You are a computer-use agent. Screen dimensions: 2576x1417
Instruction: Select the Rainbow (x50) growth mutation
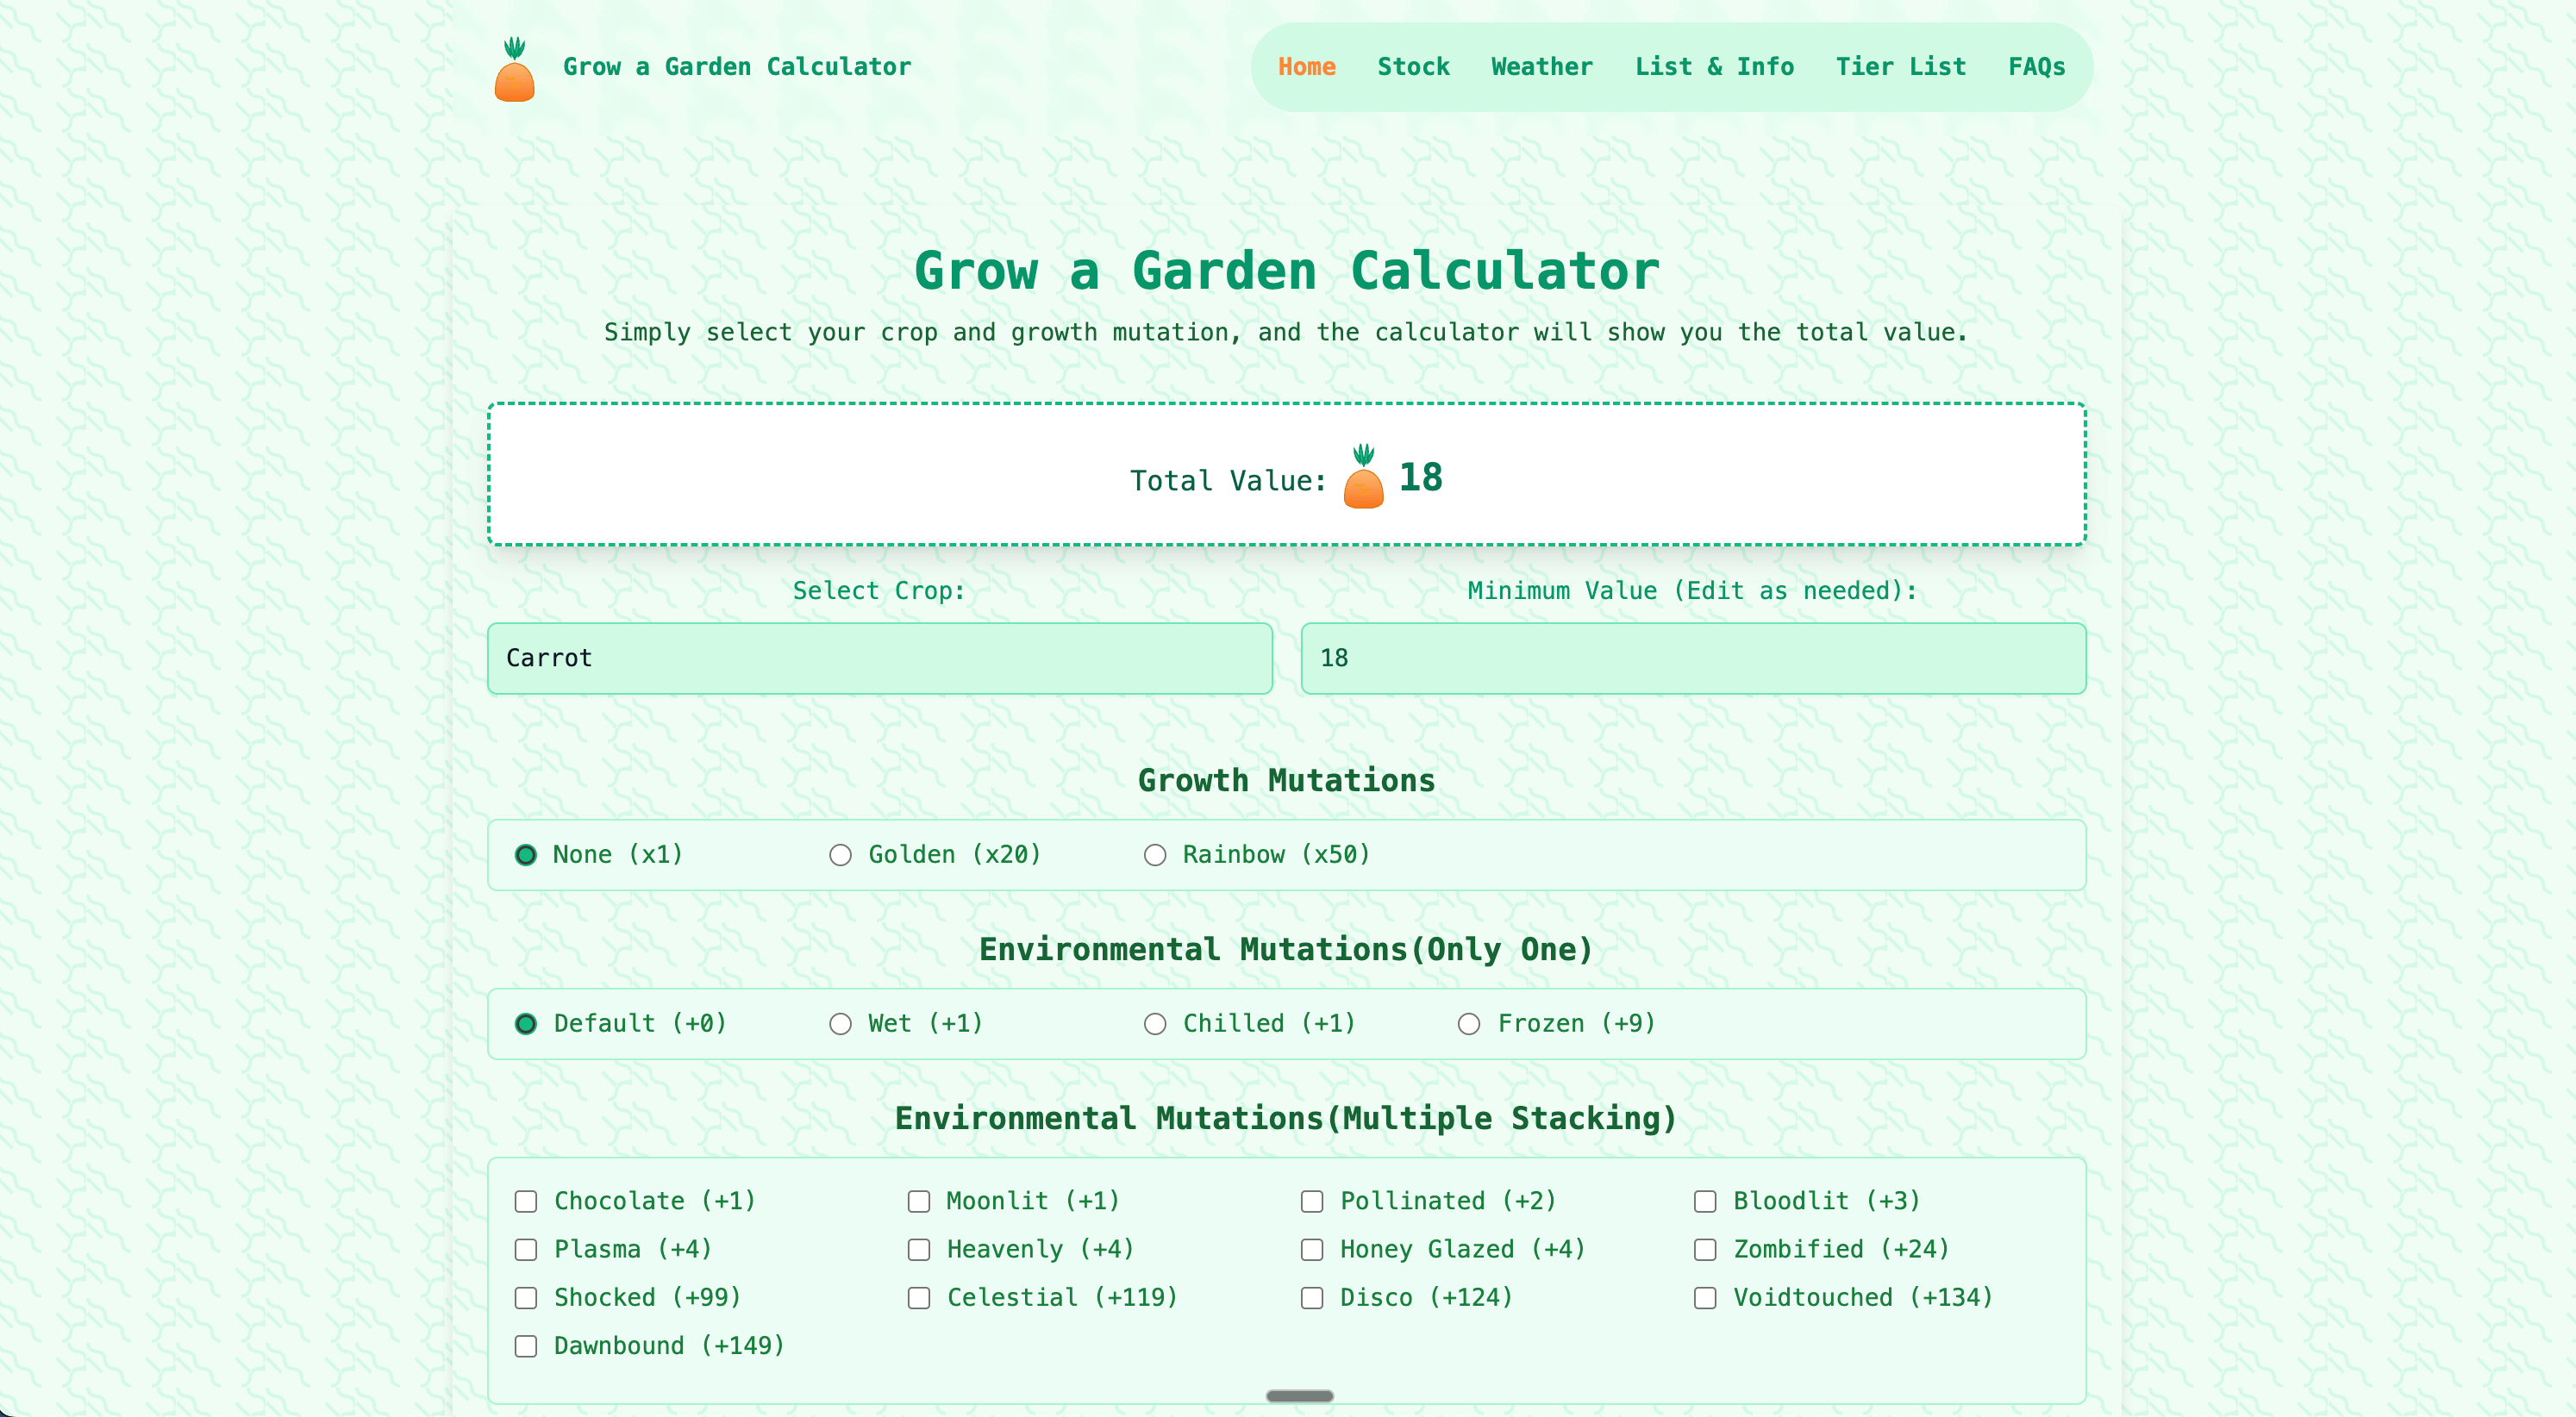[1155, 855]
